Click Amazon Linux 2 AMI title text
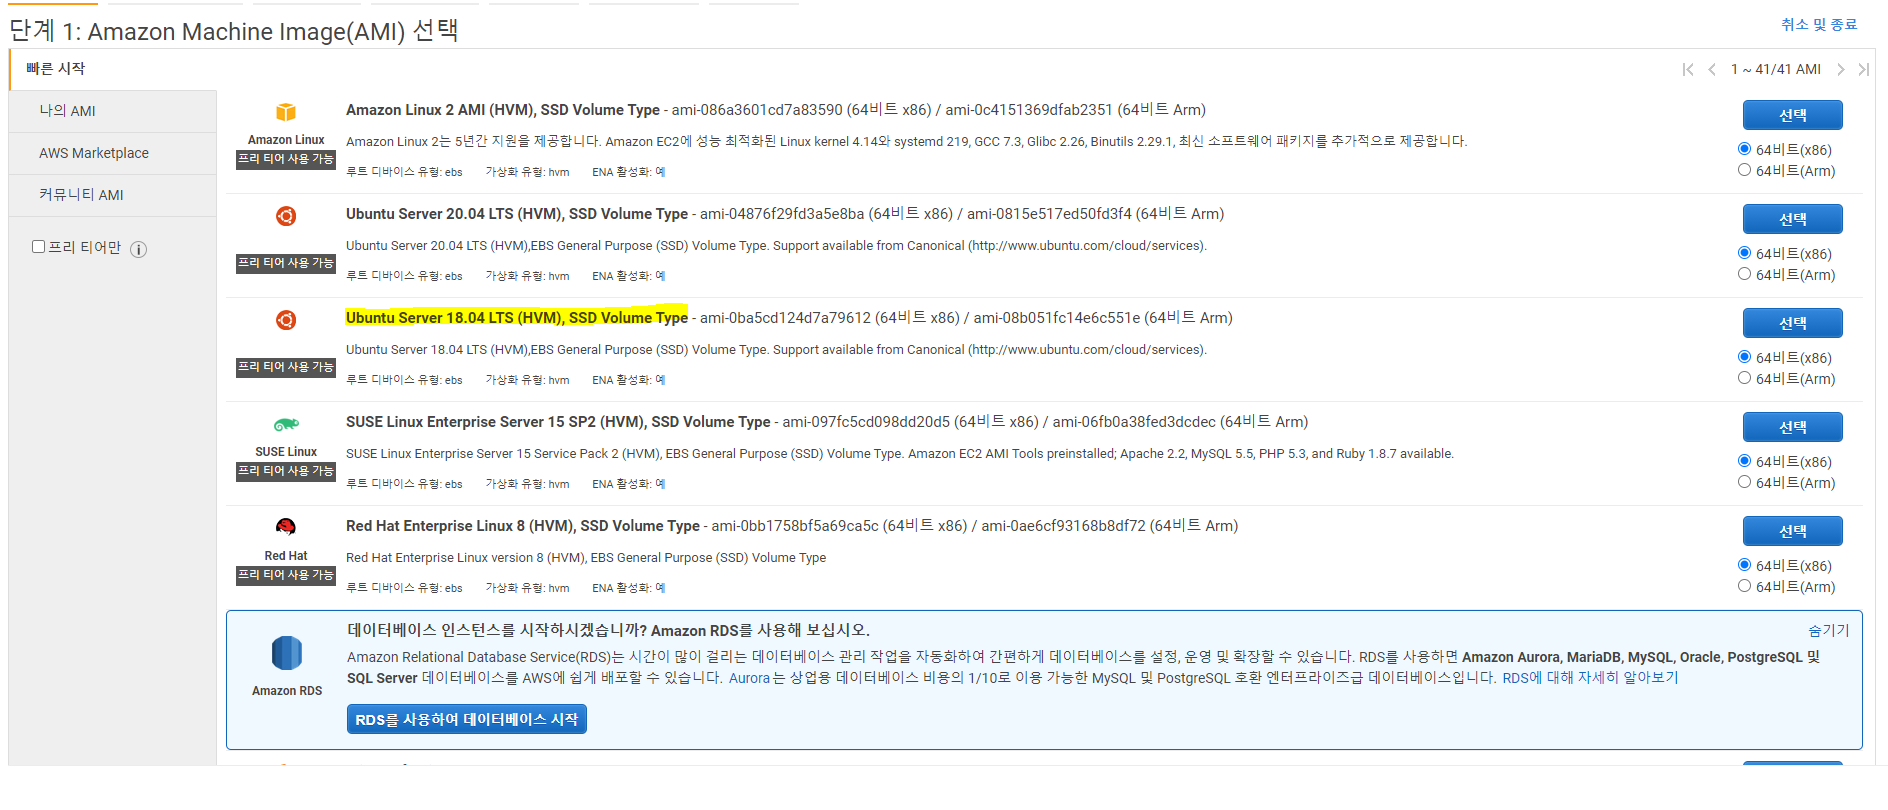The width and height of the screenshot is (1888, 810). click(503, 110)
